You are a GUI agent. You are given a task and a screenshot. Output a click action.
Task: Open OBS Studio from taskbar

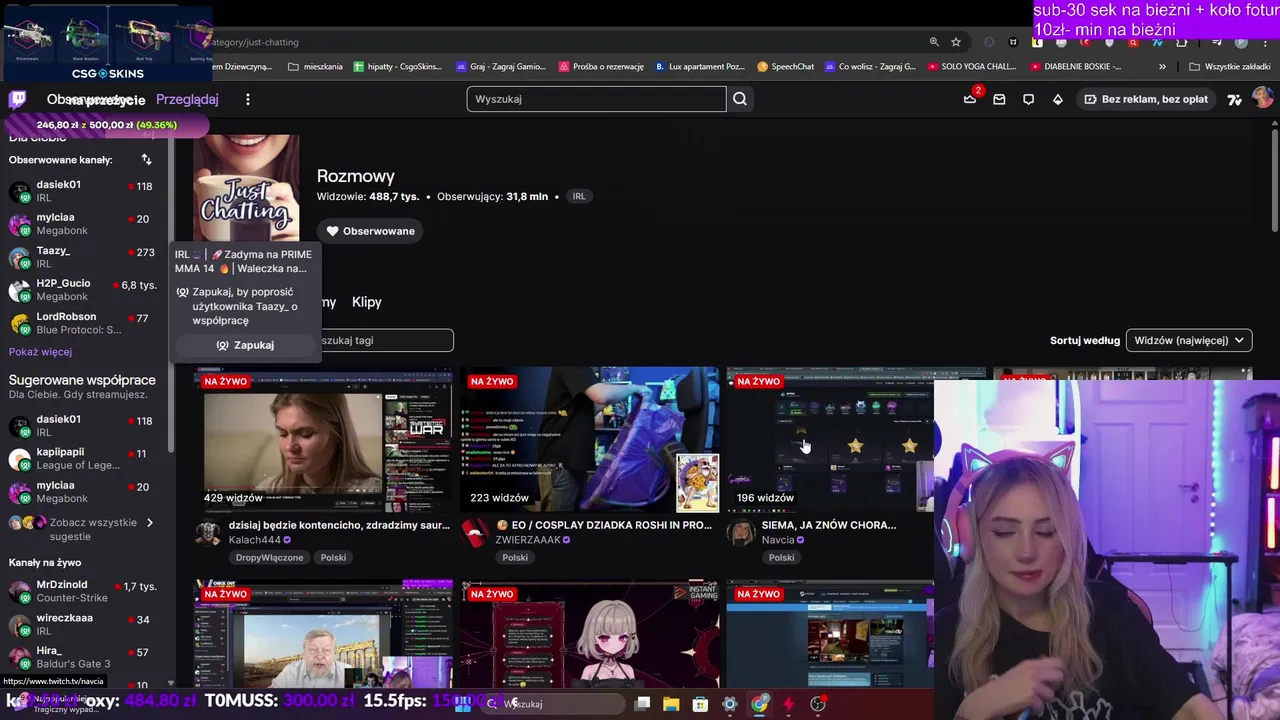pos(818,704)
